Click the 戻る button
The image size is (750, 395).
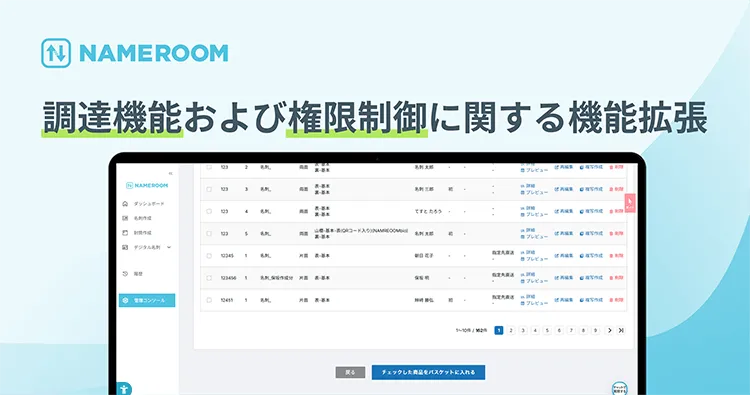click(351, 373)
